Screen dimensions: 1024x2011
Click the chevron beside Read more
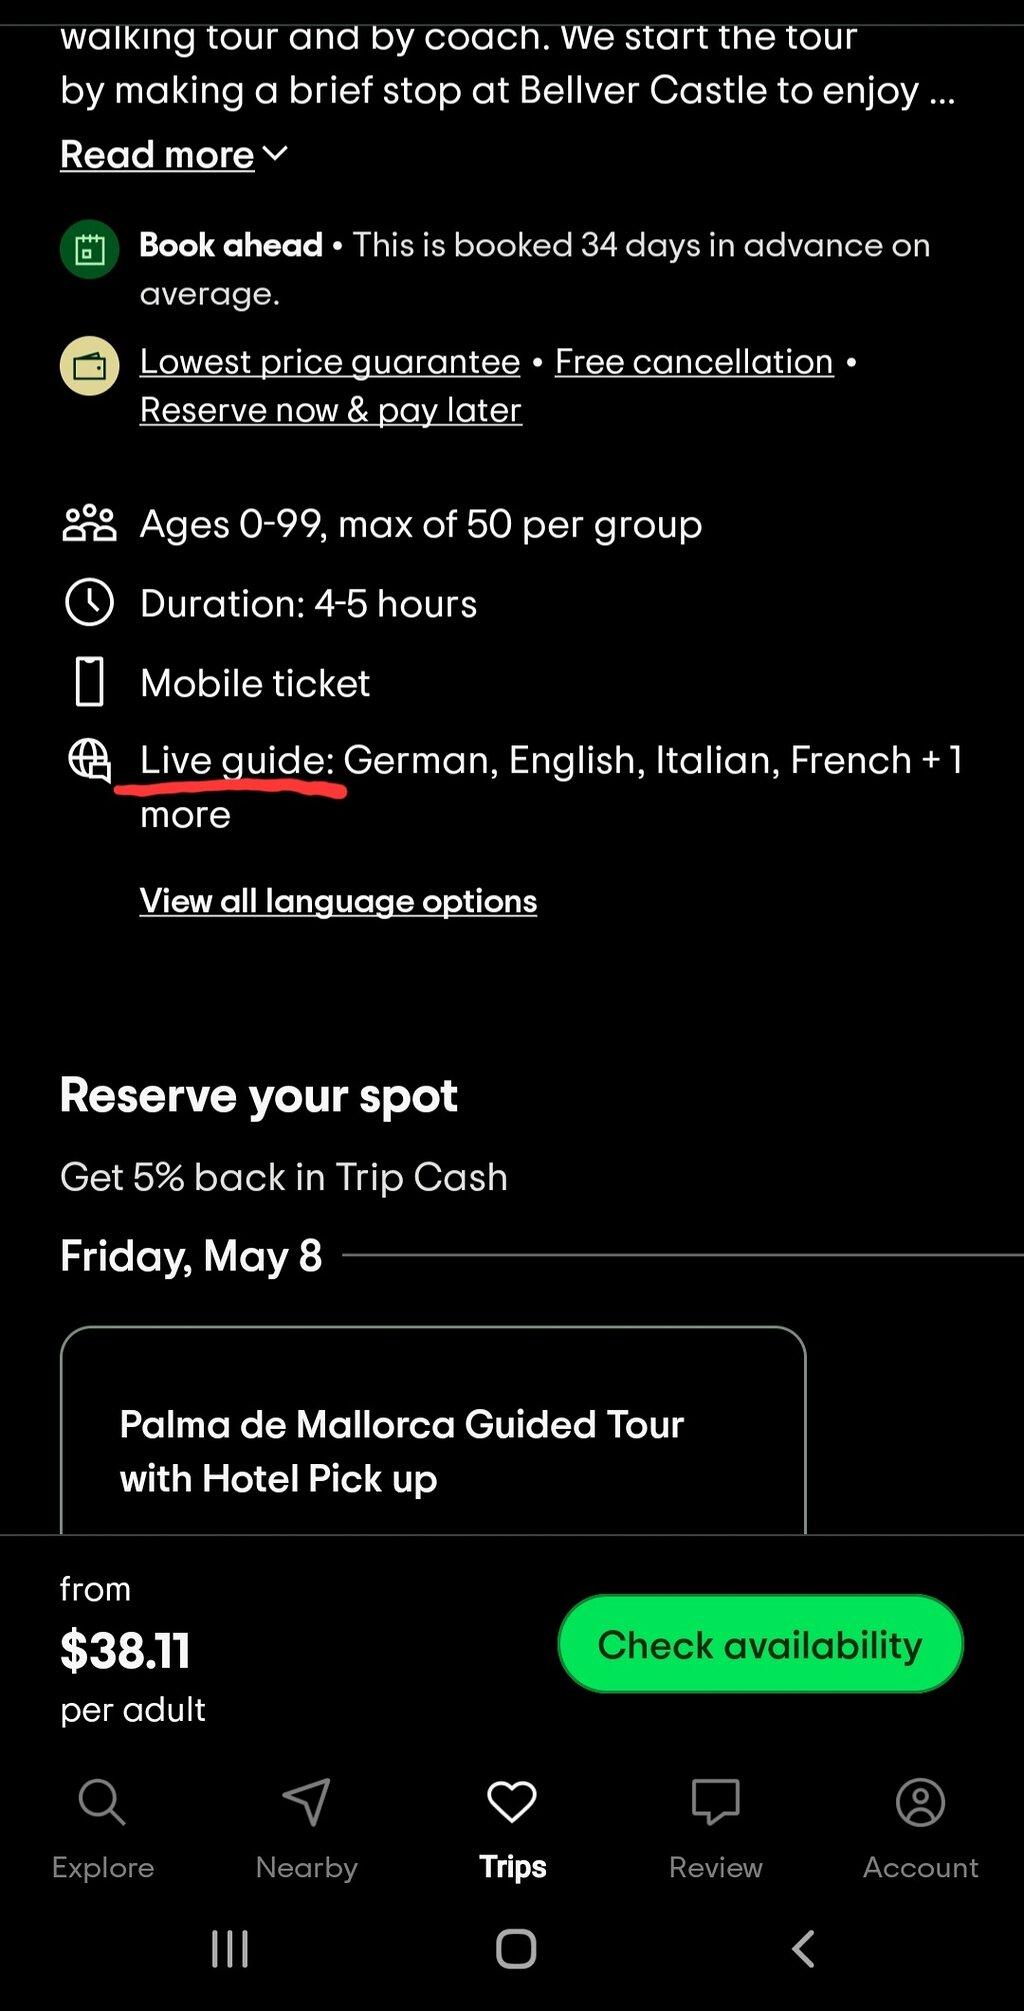coord(275,153)
